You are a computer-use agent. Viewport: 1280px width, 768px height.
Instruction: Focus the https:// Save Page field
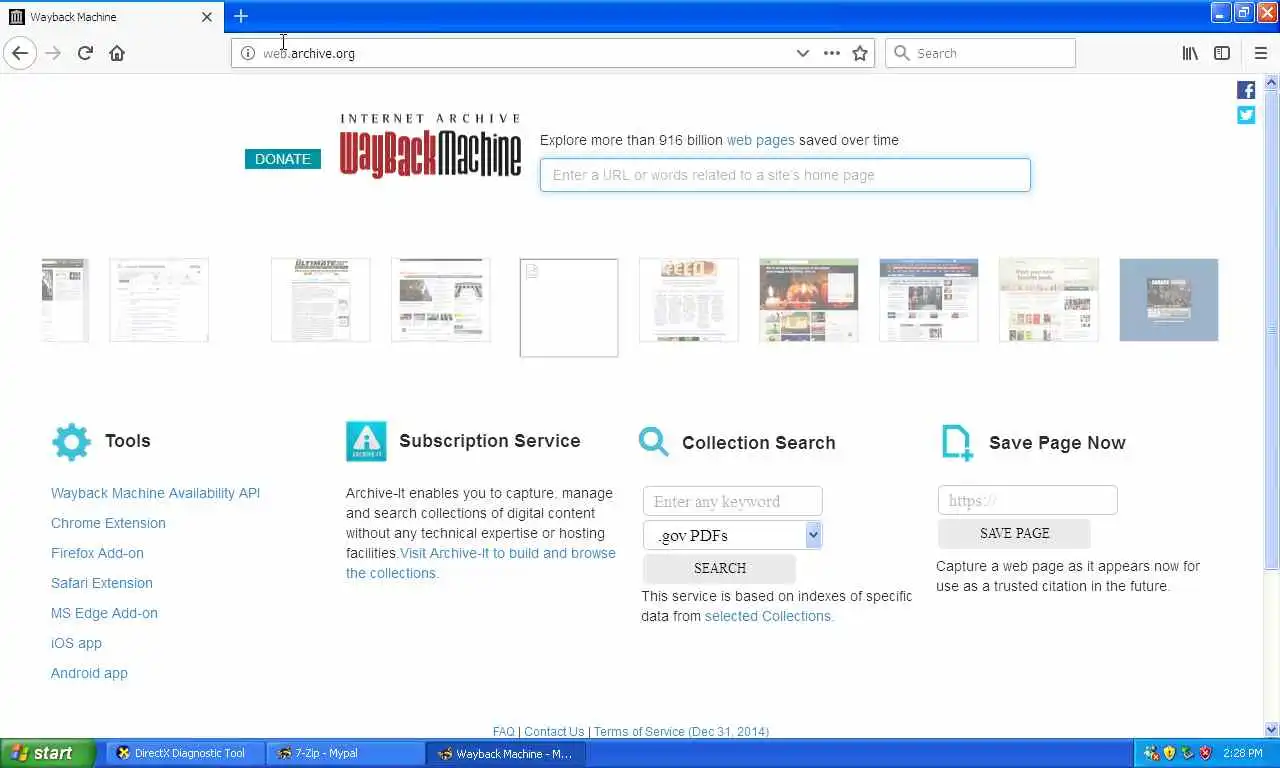[x=1028, y=500]
